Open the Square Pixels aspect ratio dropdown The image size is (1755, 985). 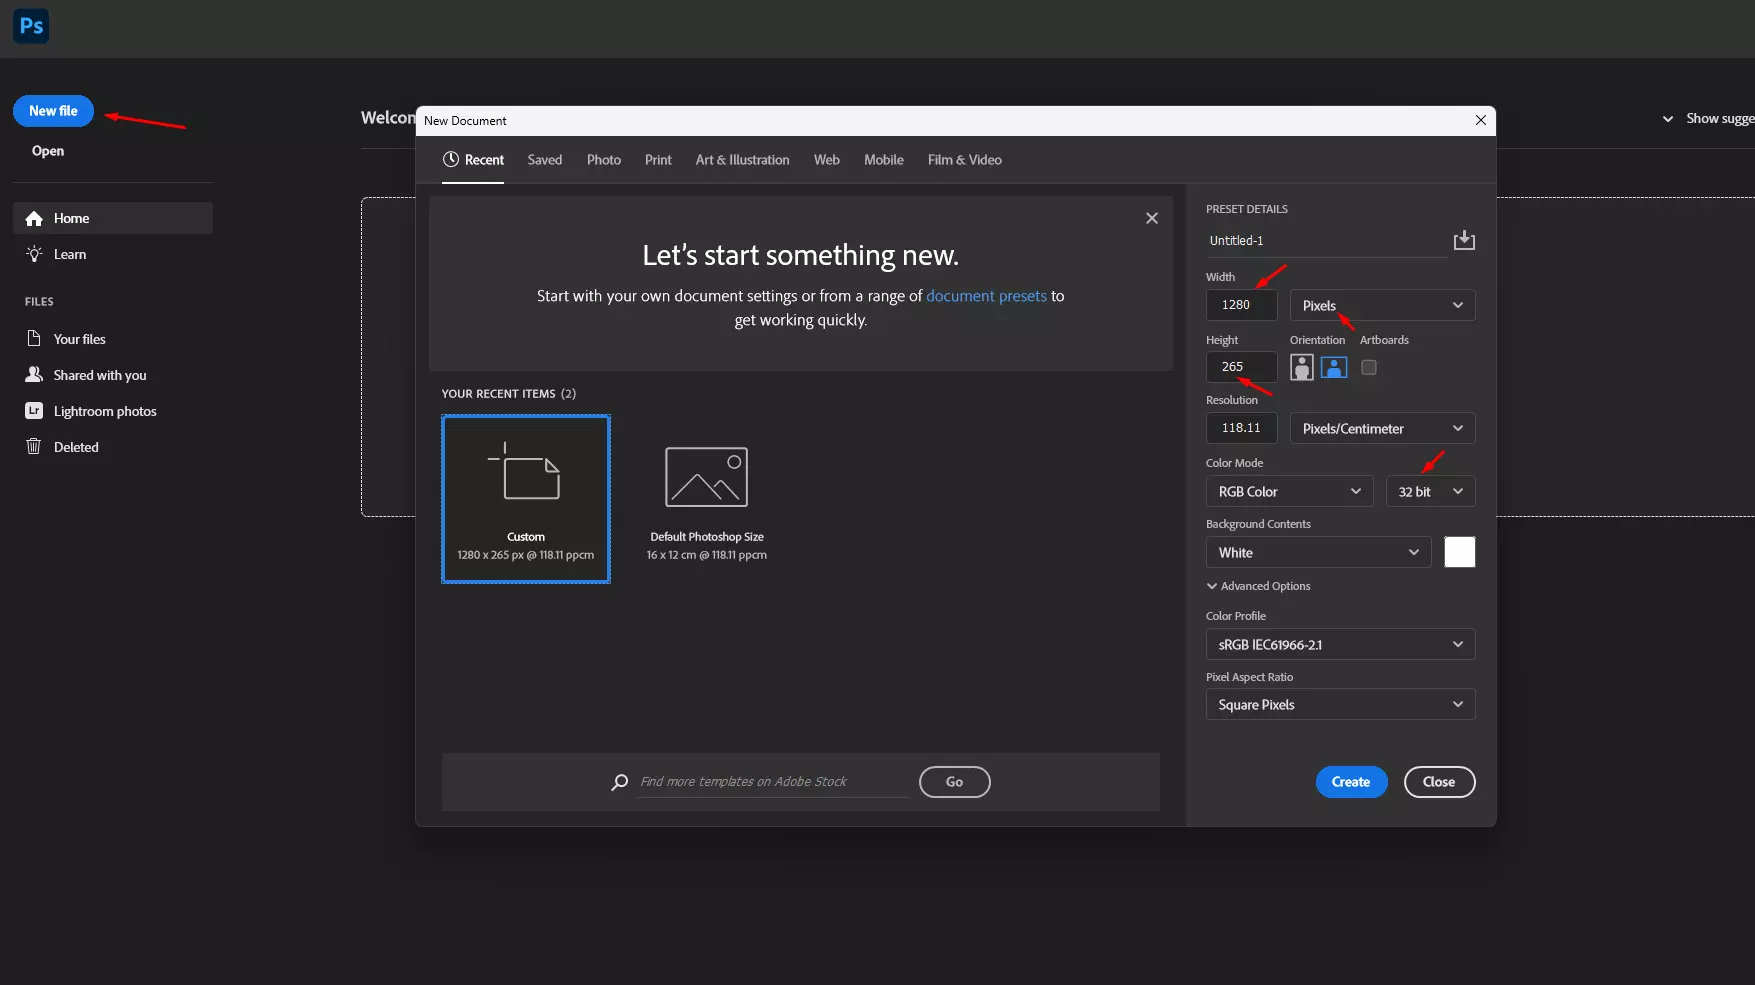1340,704
